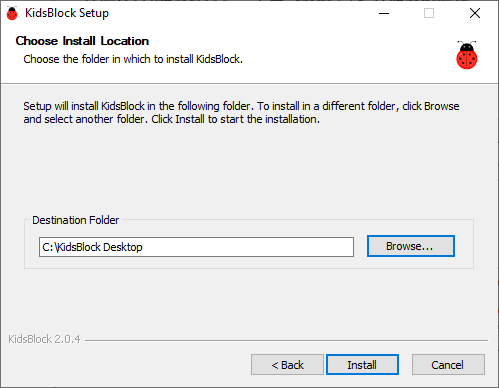Click 'Choose the folder in which to install KidsBlock.'
This screenshot has width=499, height=388.
coord(133,59)
